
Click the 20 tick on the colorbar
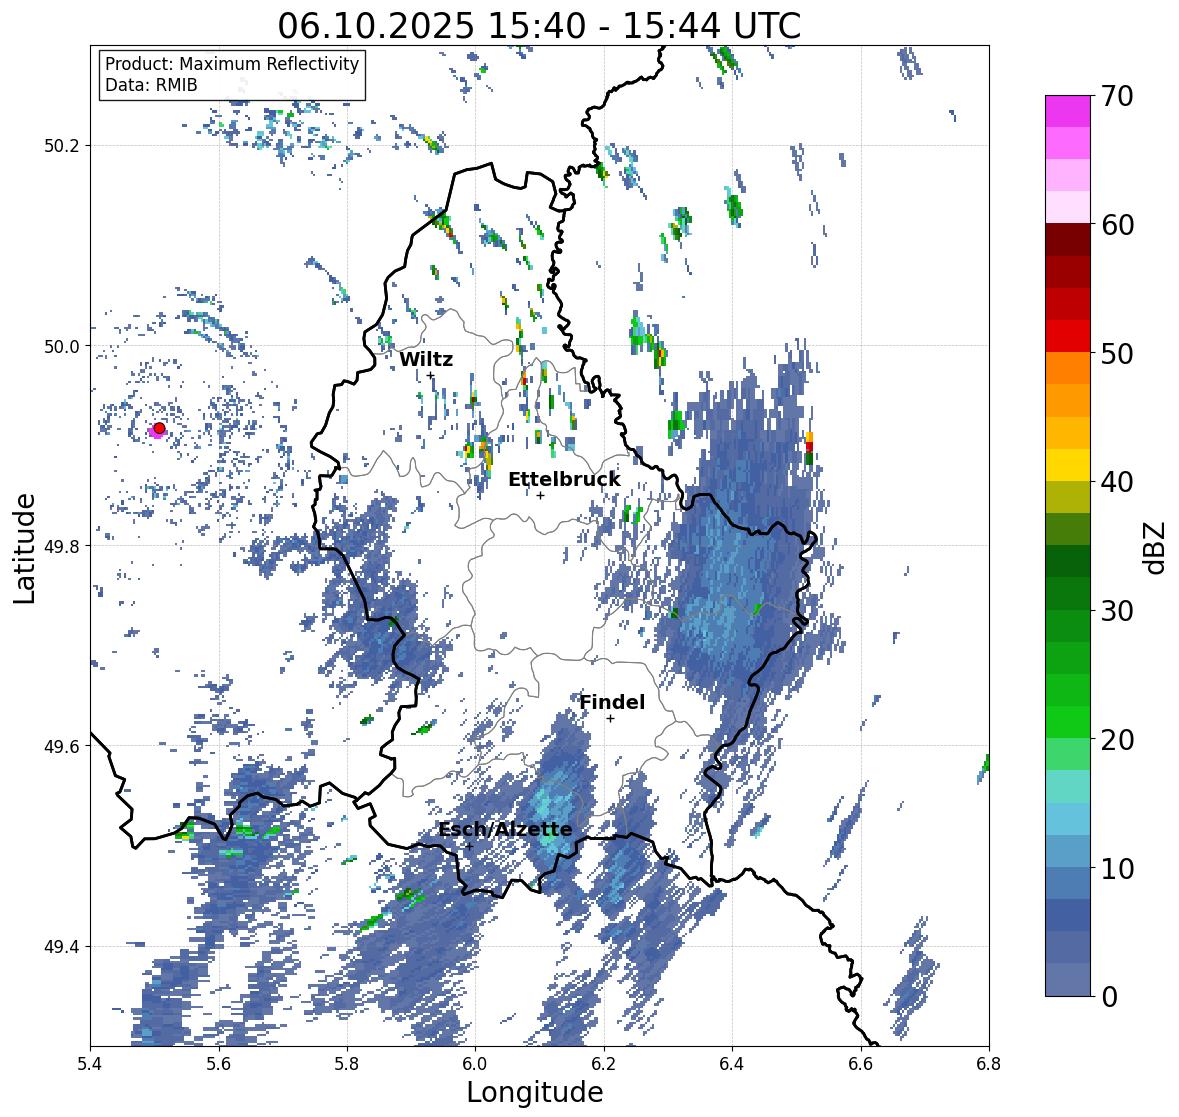[1117, 740]
